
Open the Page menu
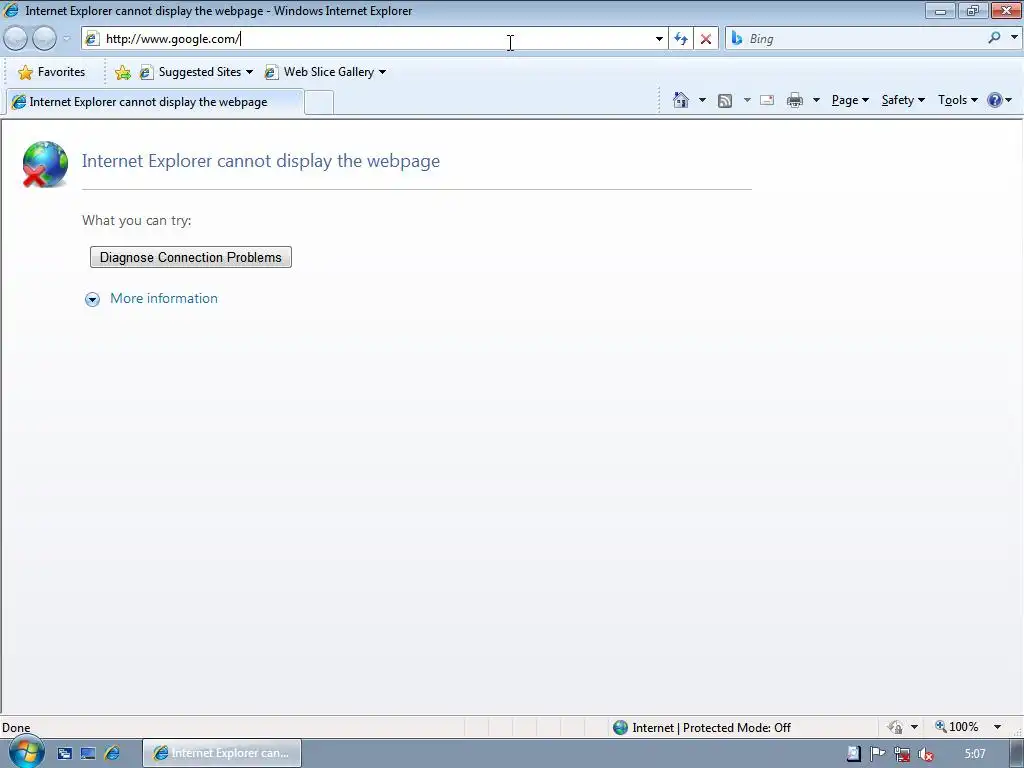[850, 100]
